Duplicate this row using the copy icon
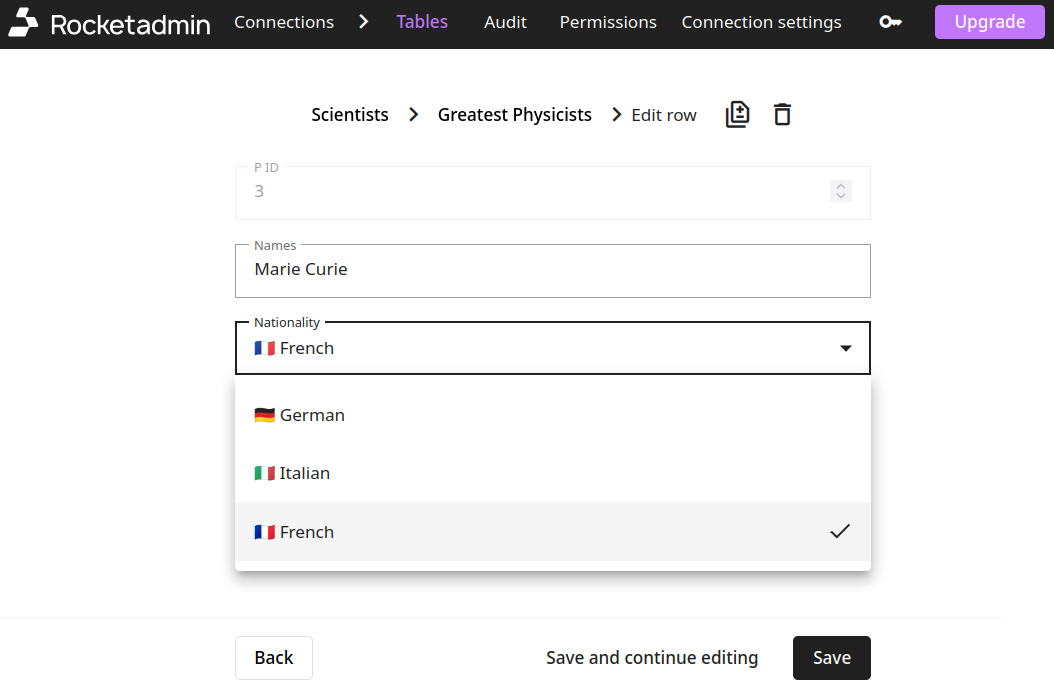Viewport: 1054px width, 689px height. coord(737,114)
